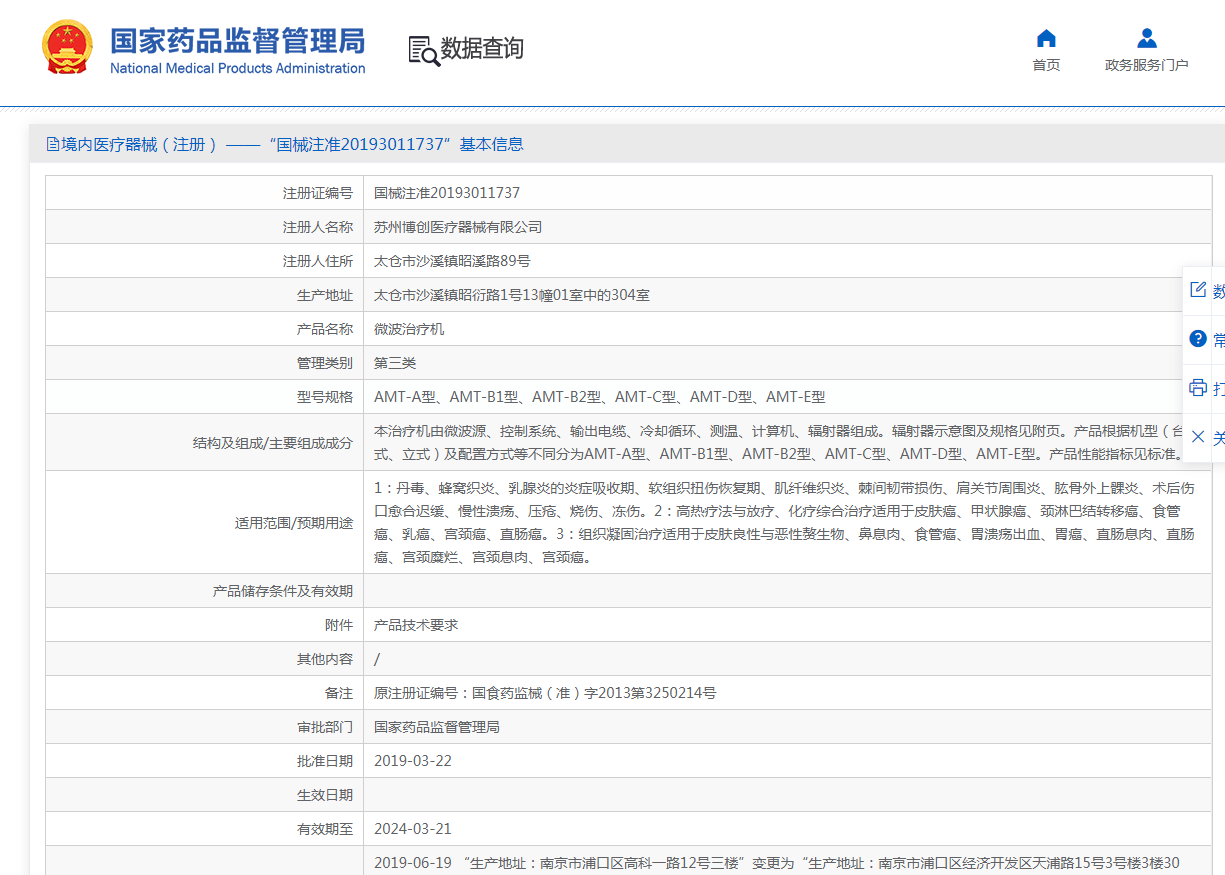This screenshot has height=875, width=1225.
Task: Click 审批部门 row label
Action: pos(325,727)
